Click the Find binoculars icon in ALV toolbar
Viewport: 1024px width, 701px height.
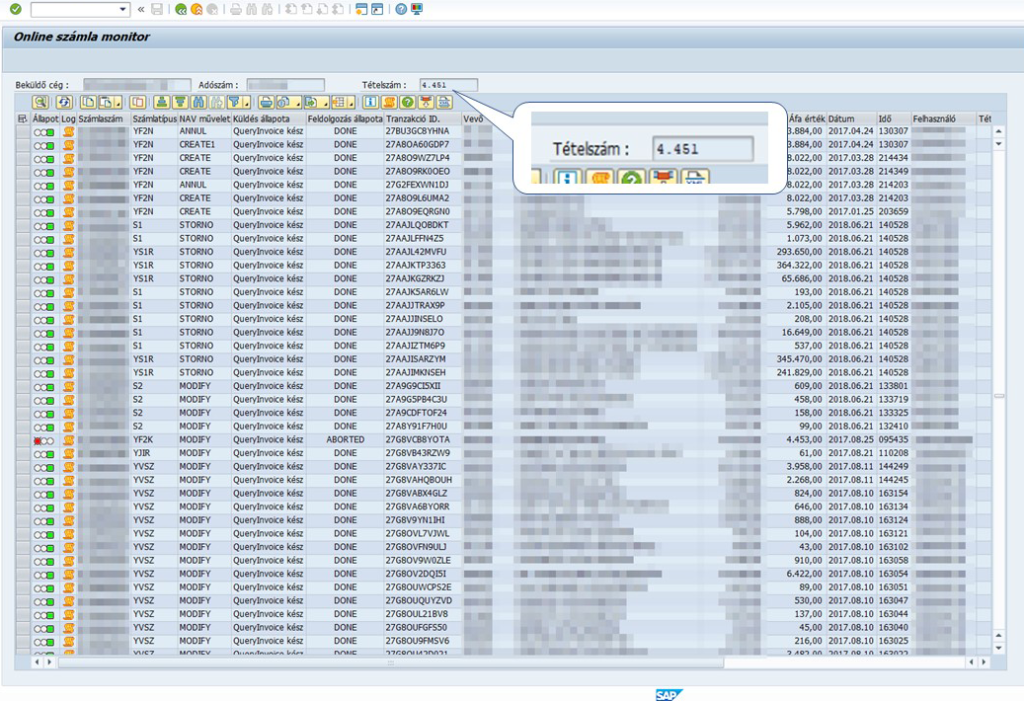199,102
